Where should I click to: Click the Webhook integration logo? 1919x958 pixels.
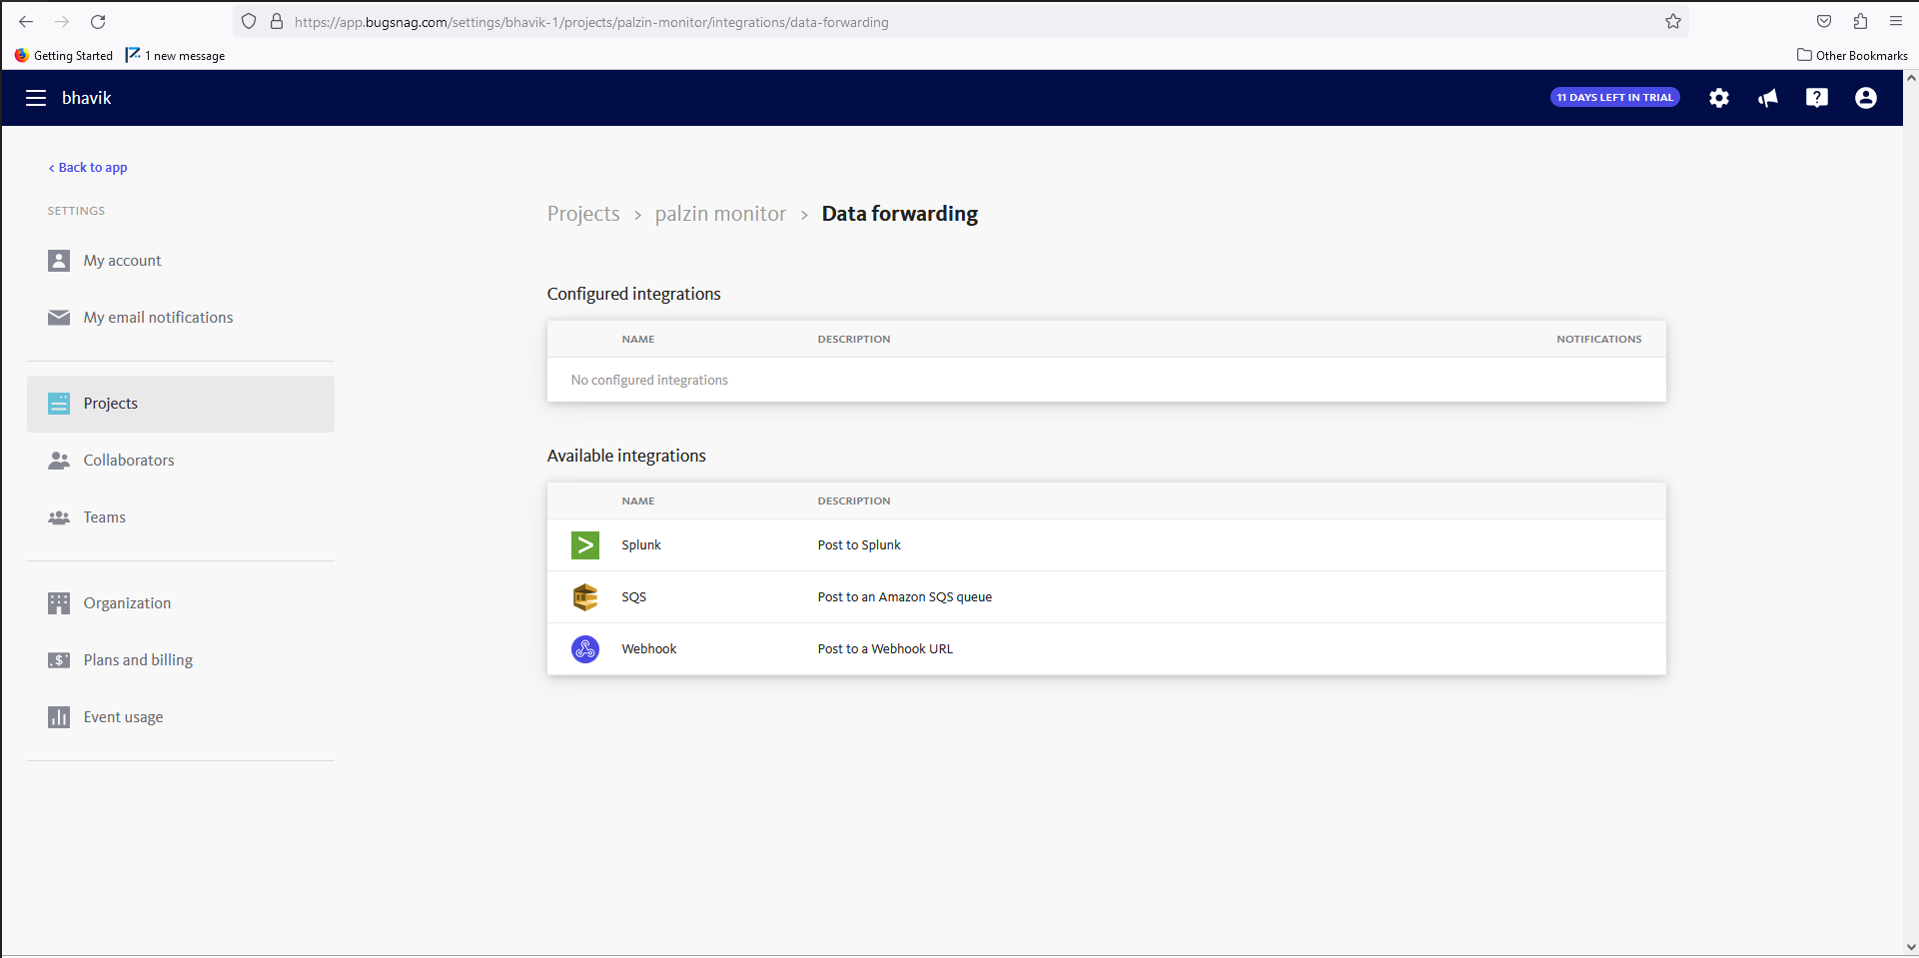(x=585, y=649)
